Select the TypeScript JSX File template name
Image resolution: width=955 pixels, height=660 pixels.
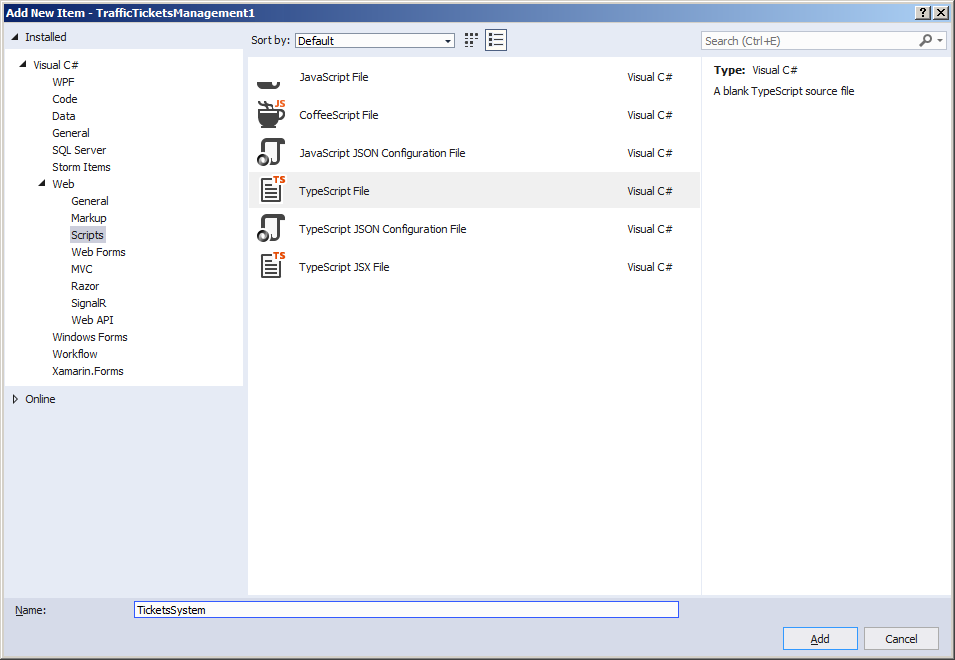click(344, 267)
